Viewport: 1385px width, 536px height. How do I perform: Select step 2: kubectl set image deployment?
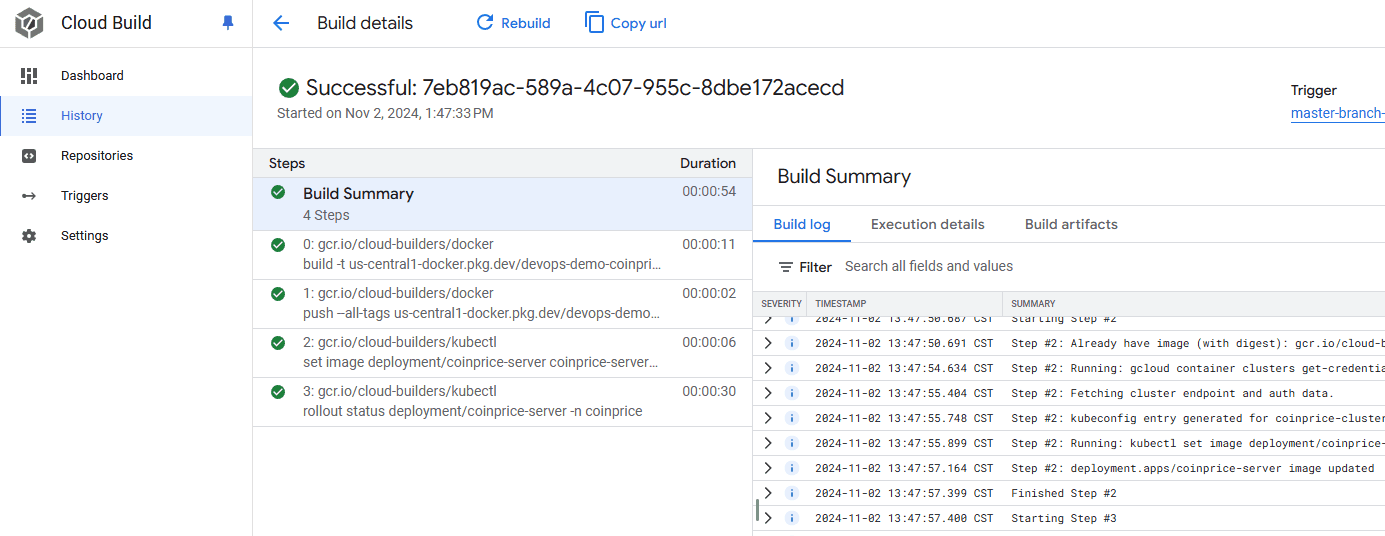[502, 353]
